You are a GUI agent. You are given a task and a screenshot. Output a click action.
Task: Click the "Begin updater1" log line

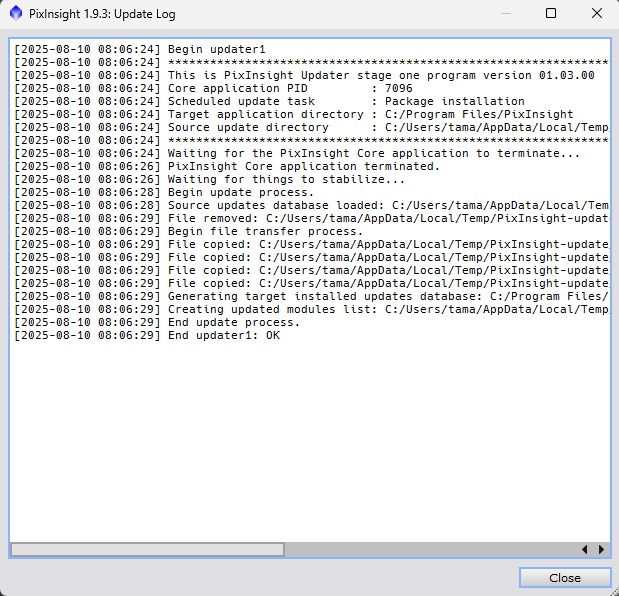140,49
